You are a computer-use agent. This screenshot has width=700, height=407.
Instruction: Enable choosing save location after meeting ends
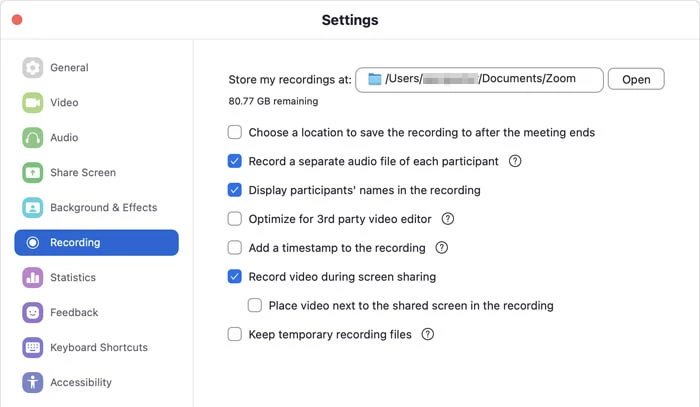coord(235,132)
